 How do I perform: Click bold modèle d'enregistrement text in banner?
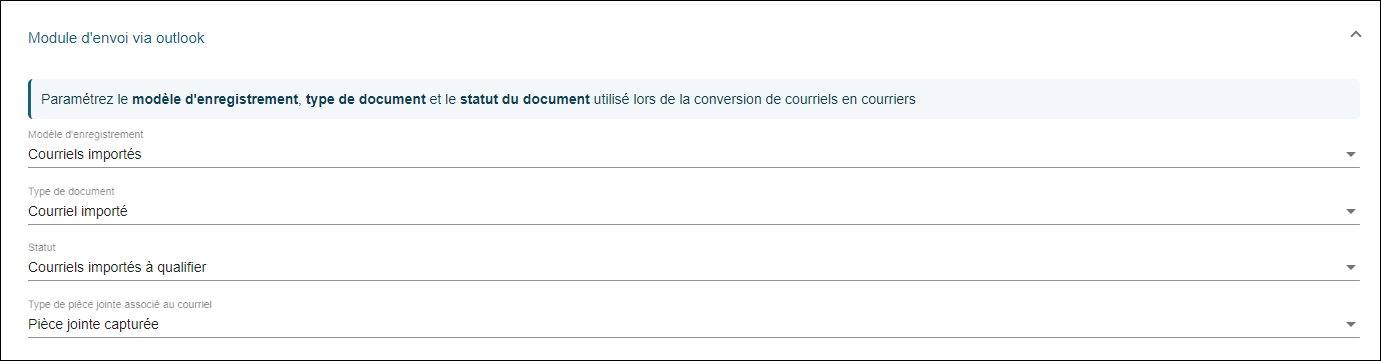tap(215, 99)
